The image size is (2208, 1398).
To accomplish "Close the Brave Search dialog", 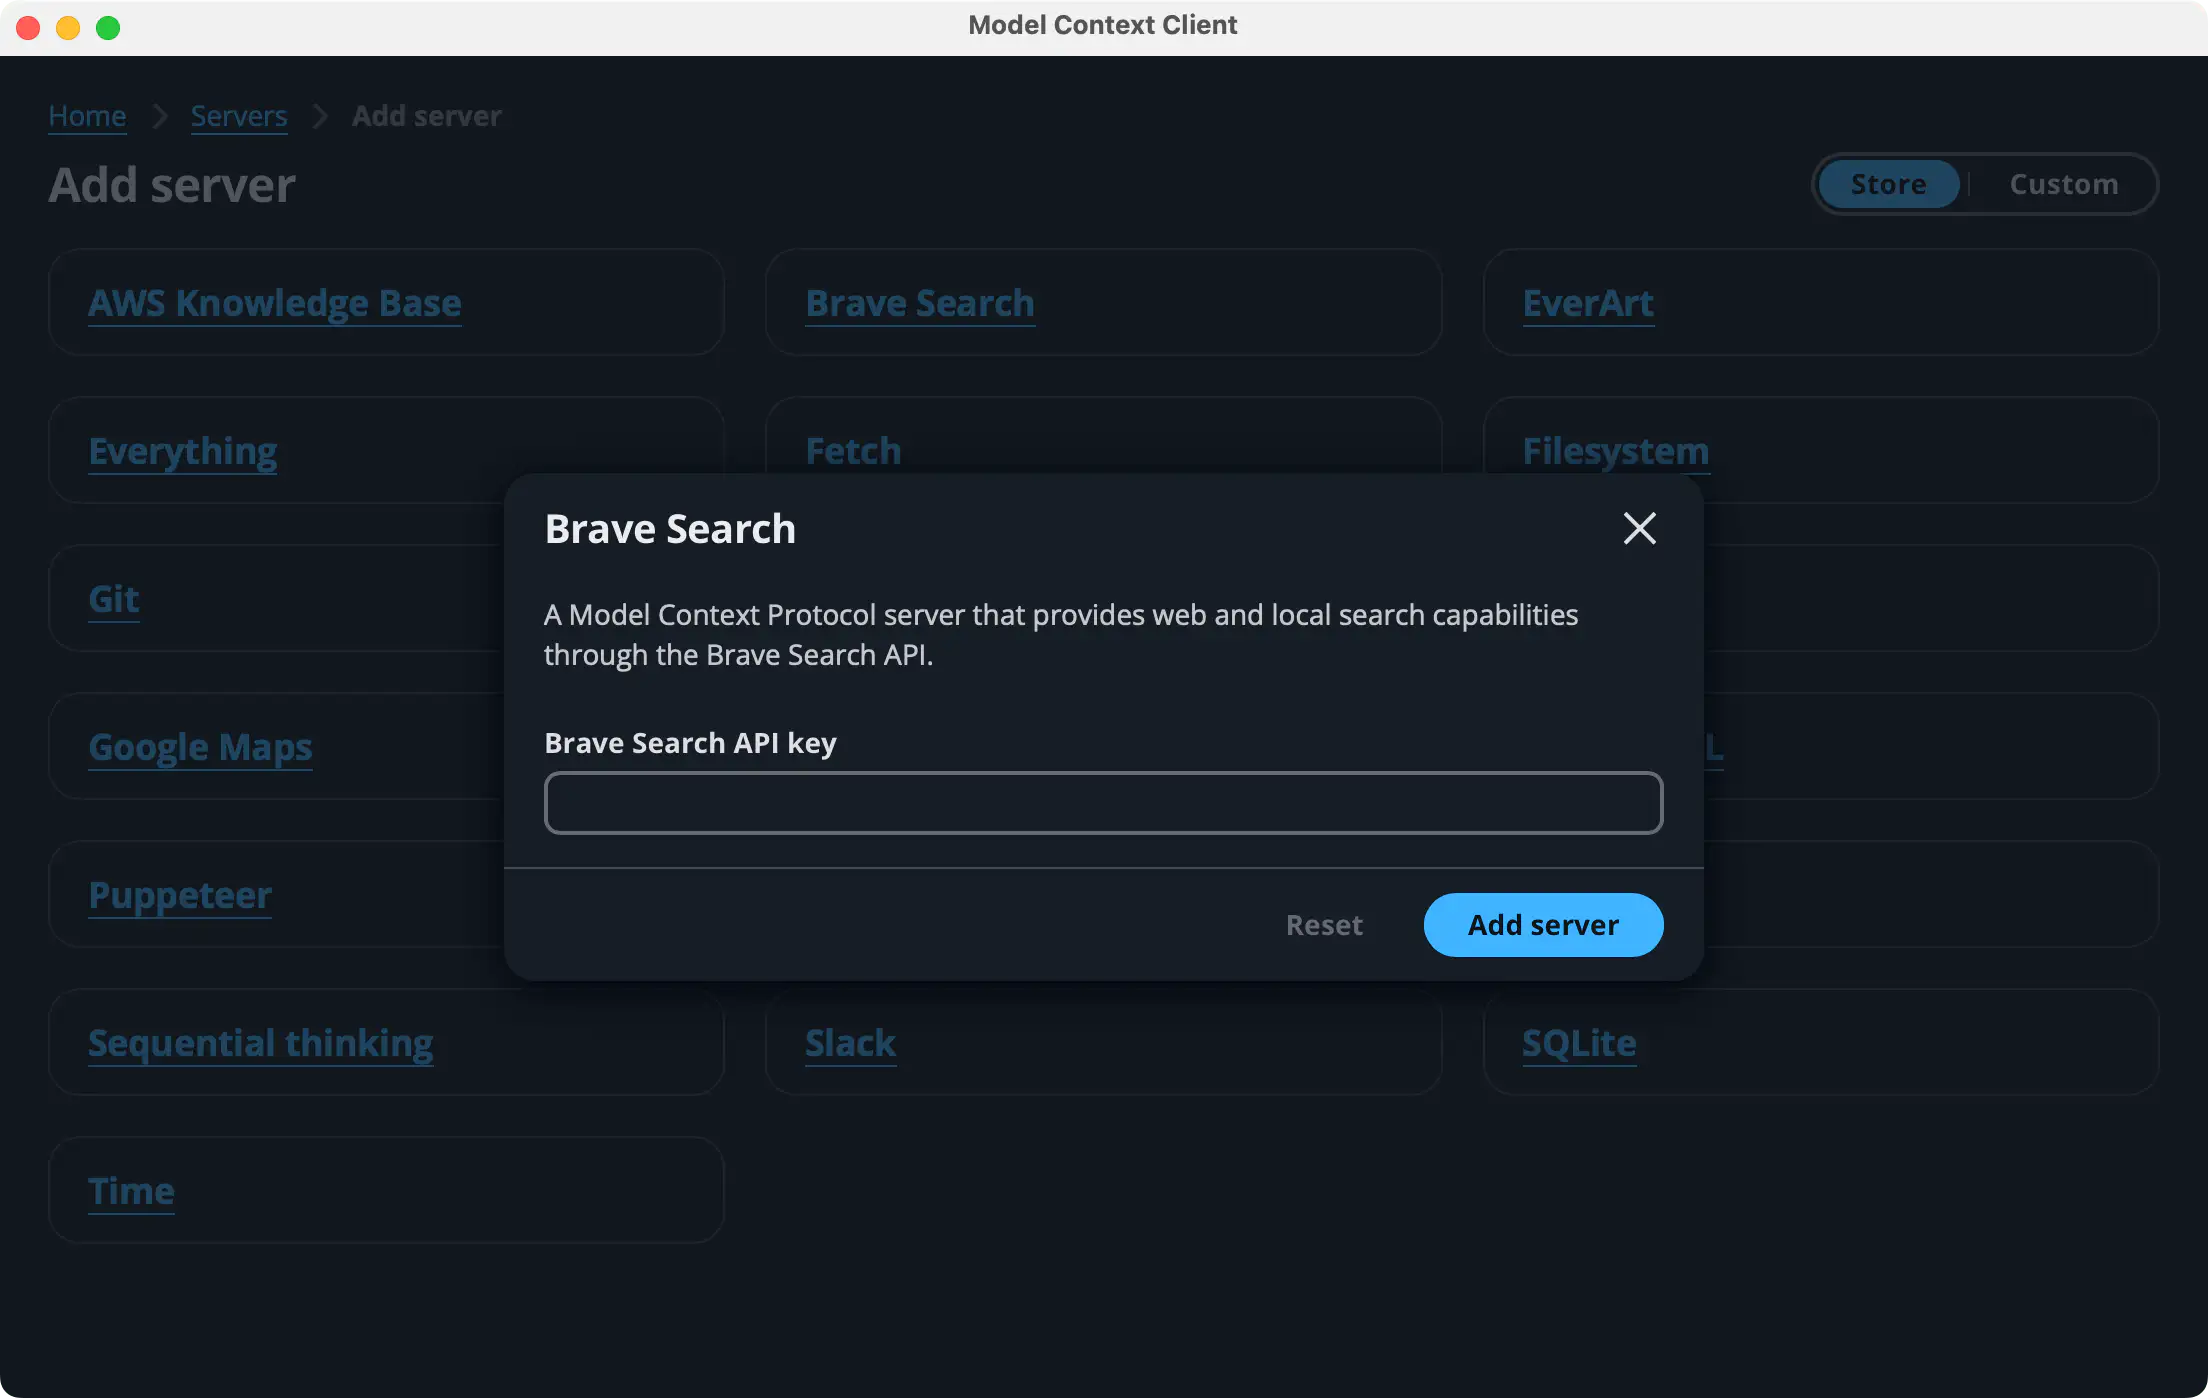I will pos(1639,528).
